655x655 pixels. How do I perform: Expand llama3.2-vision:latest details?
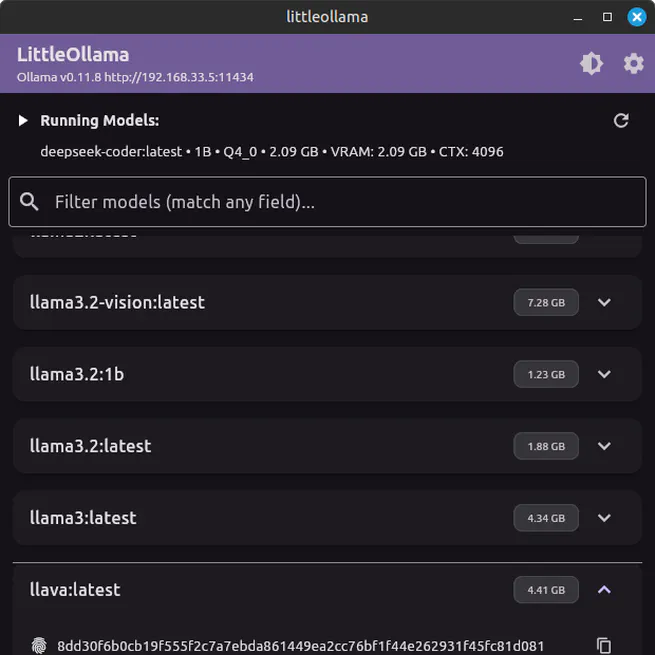(604, 302)
